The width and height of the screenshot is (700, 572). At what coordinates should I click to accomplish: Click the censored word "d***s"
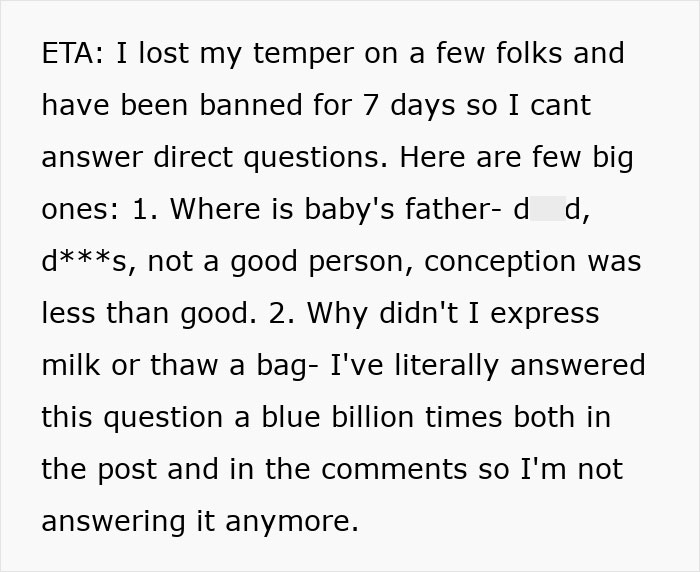86,261
